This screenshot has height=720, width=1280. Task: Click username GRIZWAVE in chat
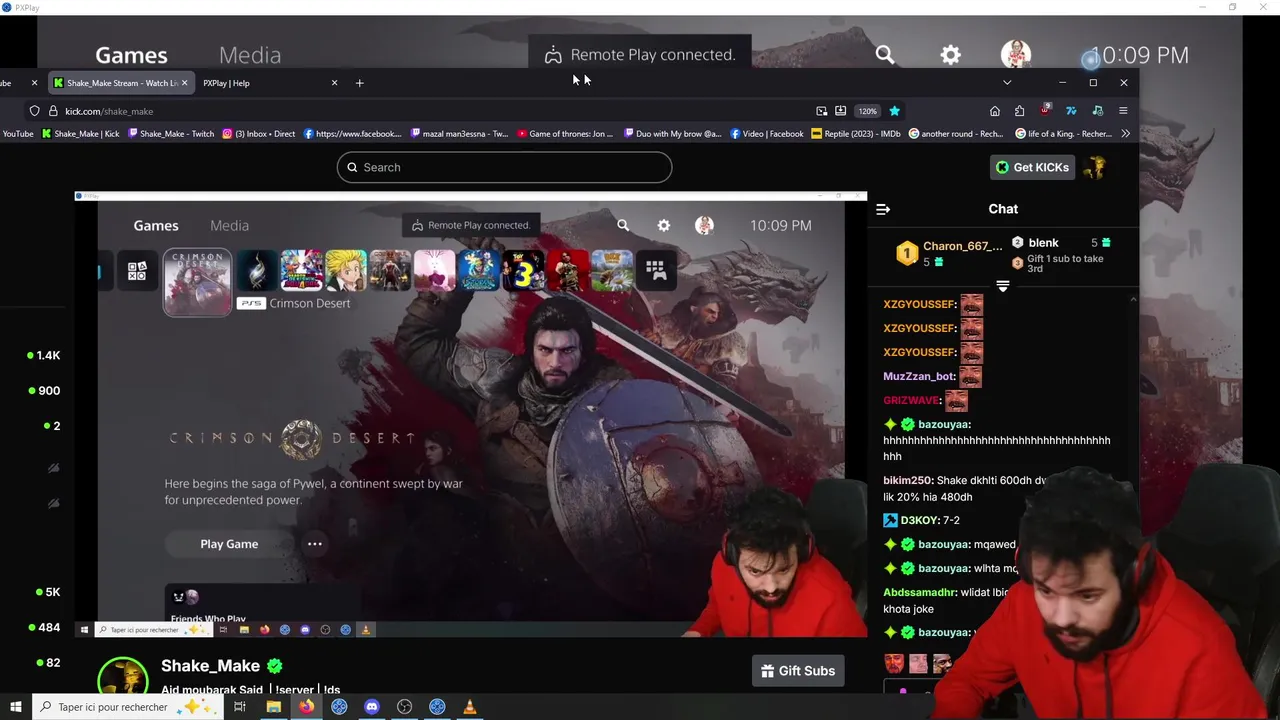click(911, 400)
